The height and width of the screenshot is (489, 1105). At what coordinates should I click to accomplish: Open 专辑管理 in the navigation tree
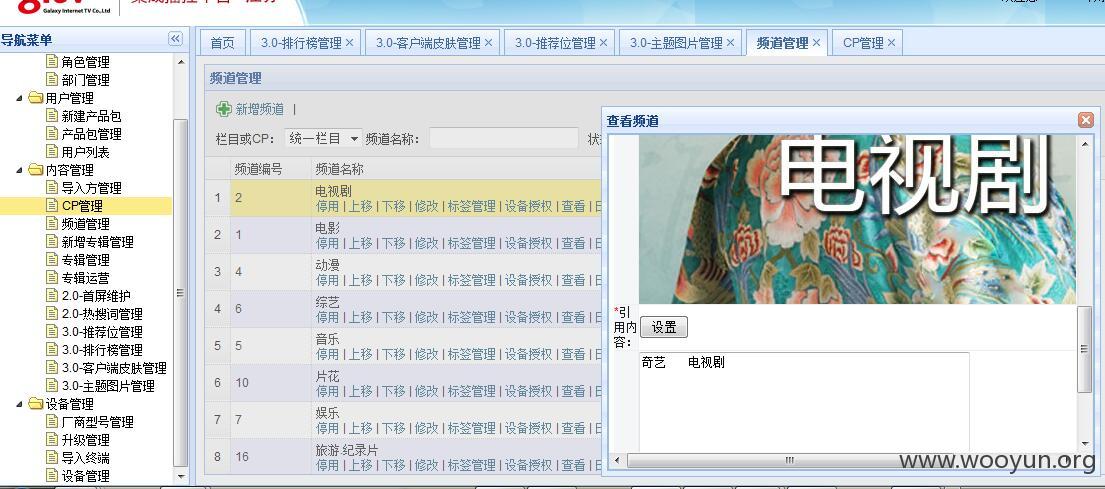click(85, 260)
